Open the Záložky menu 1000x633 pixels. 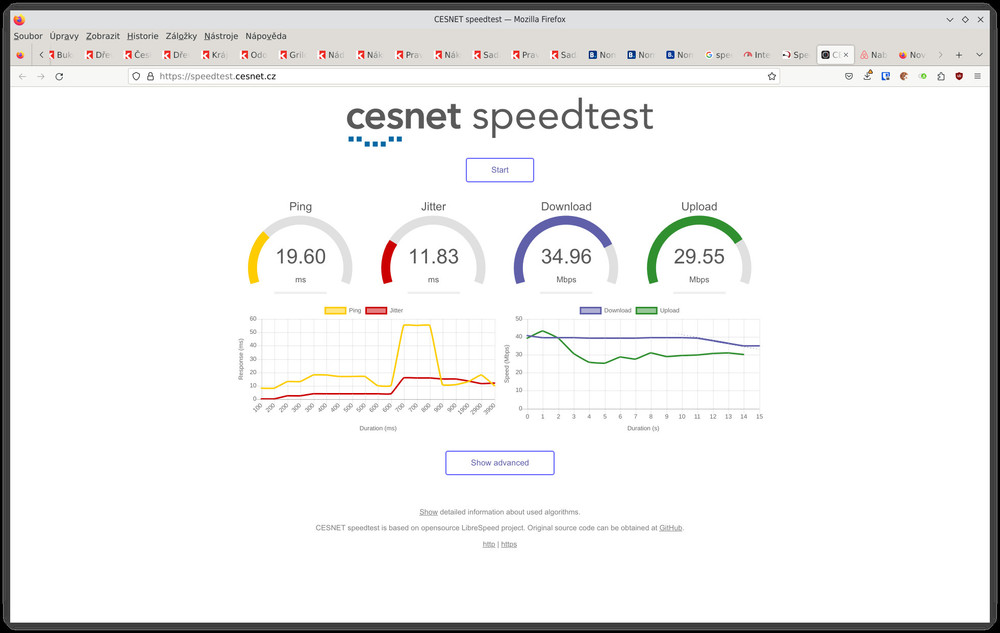(181, 36)
